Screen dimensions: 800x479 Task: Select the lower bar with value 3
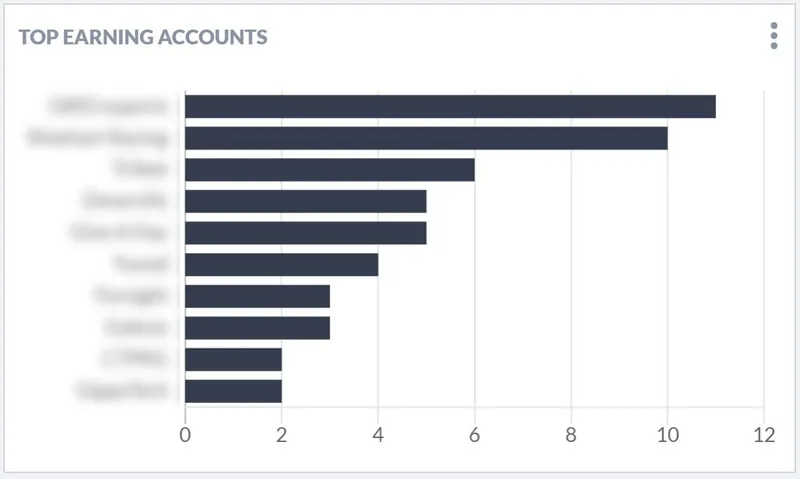pyautogui.click(x=257, y=327)
